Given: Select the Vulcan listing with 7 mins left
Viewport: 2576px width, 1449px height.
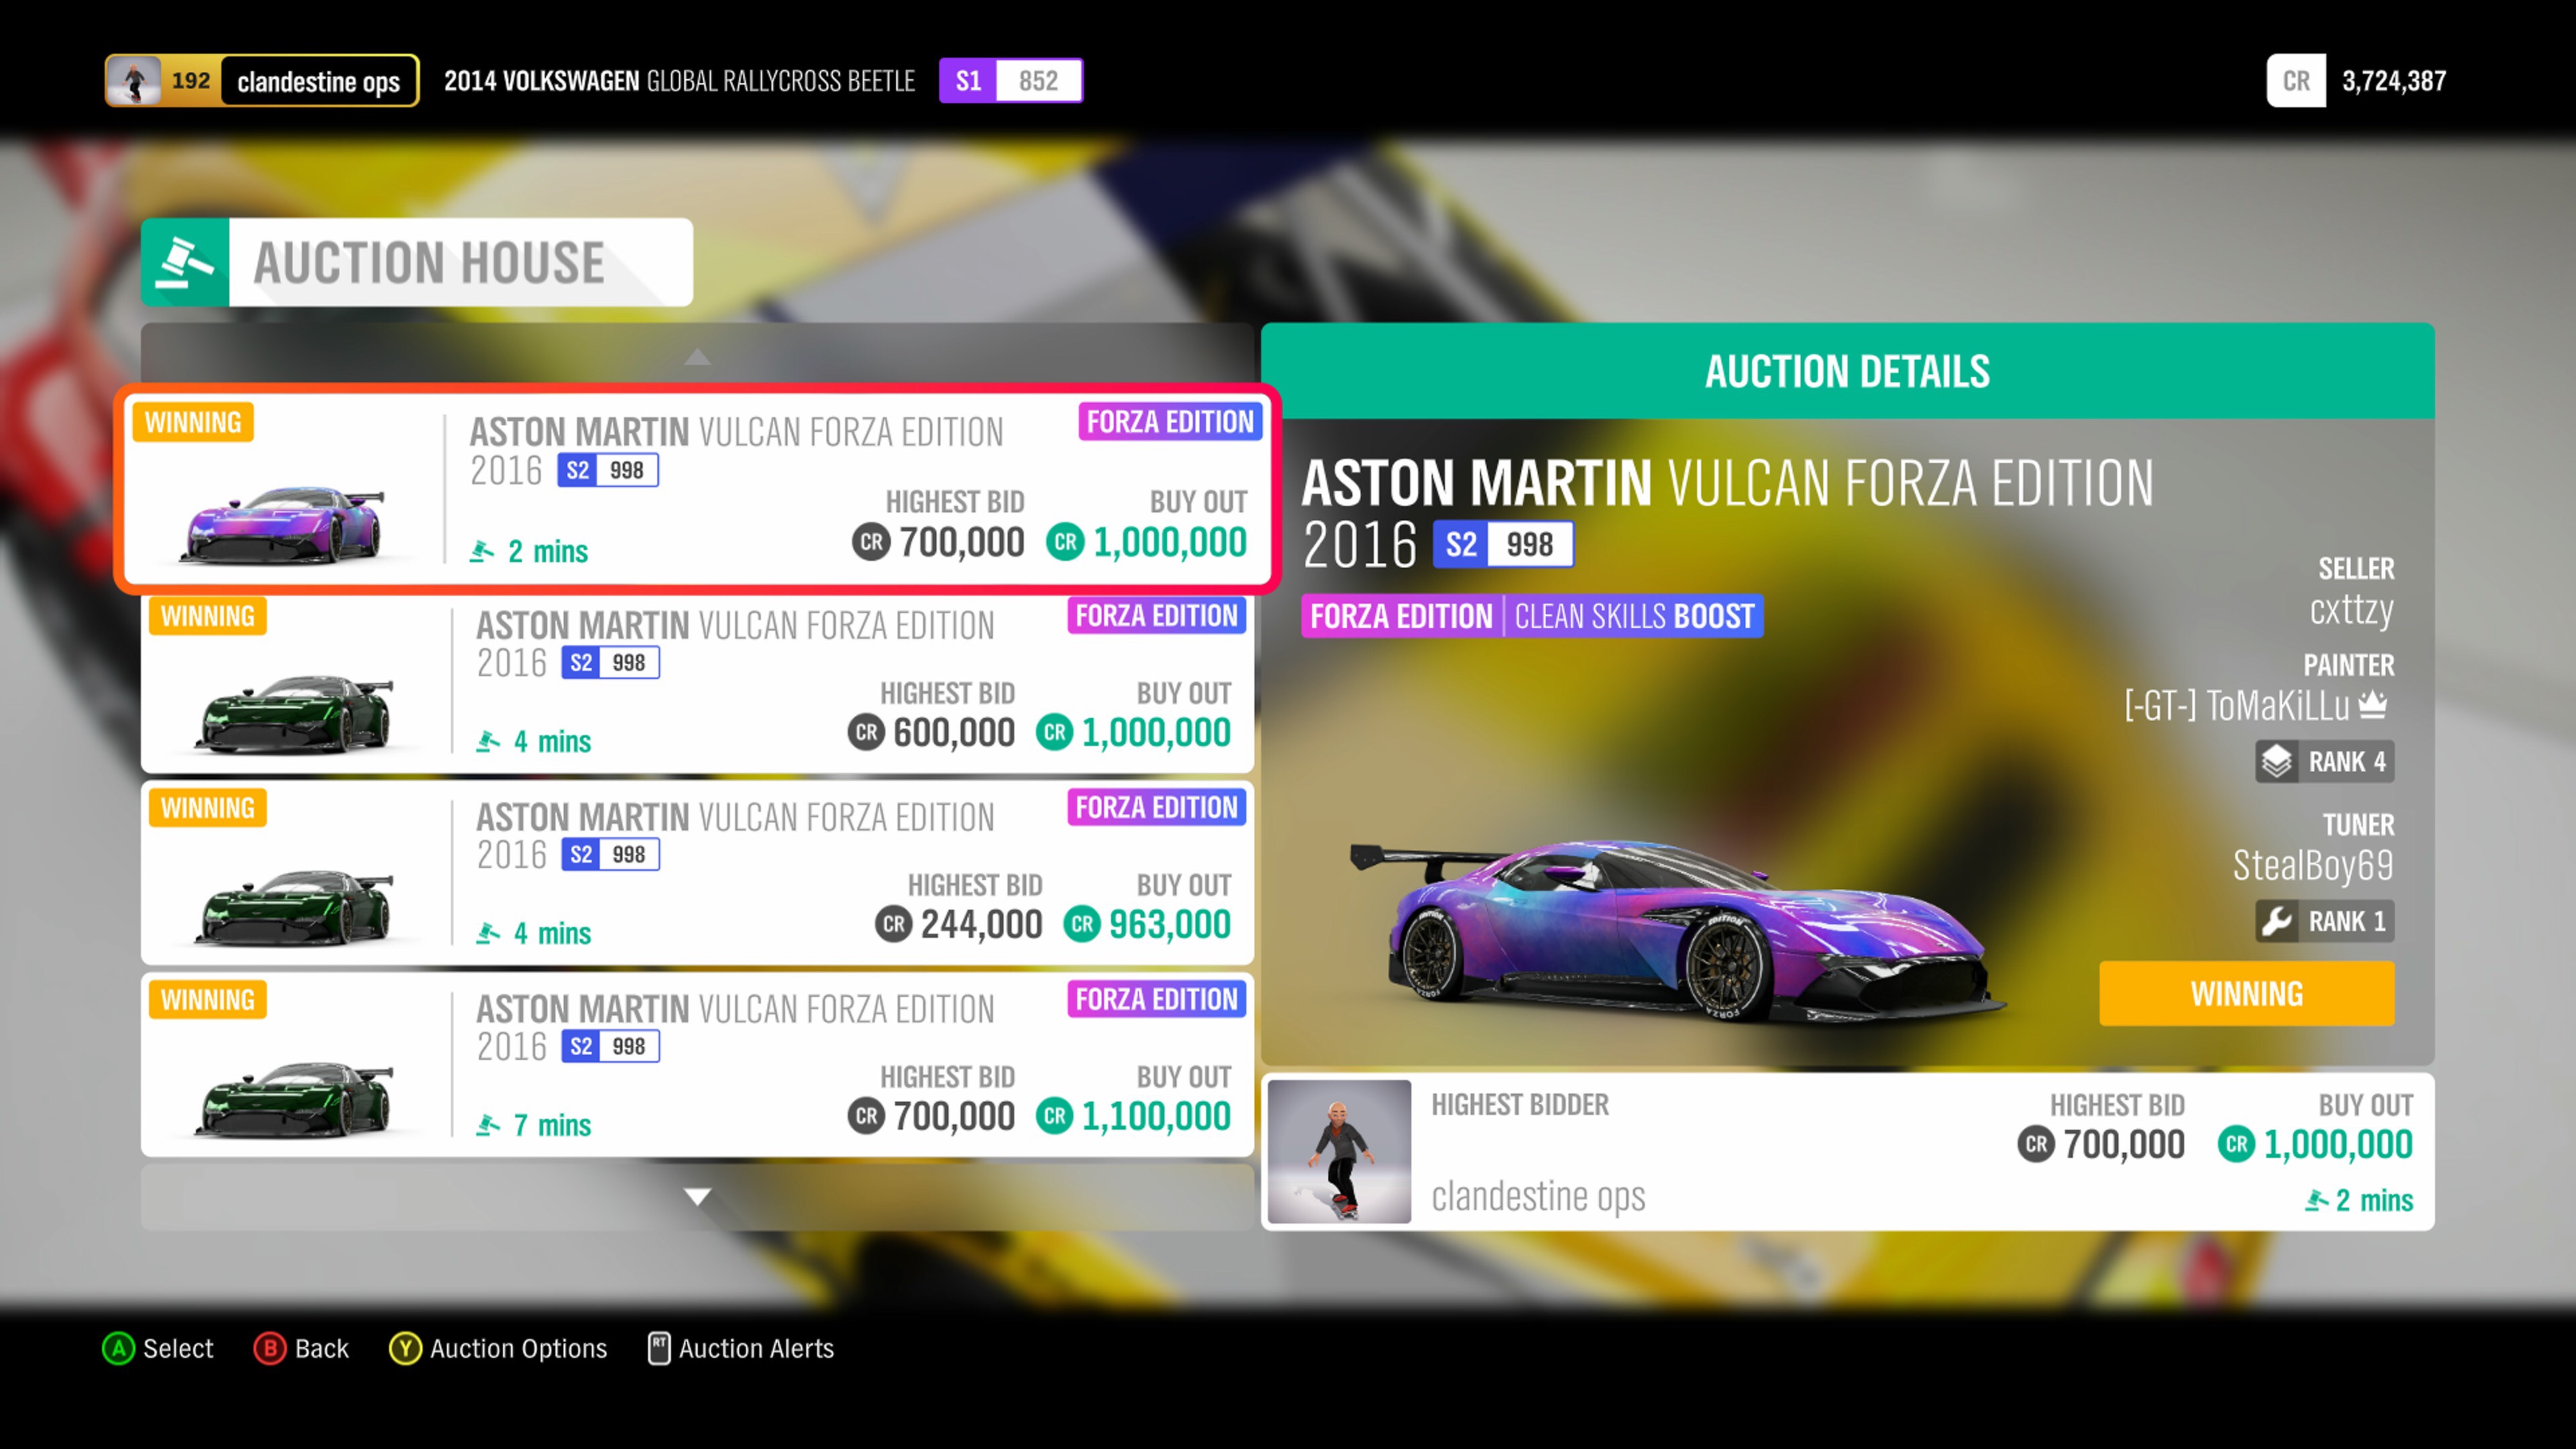Looking at the screenshot, I should 697,1065.
